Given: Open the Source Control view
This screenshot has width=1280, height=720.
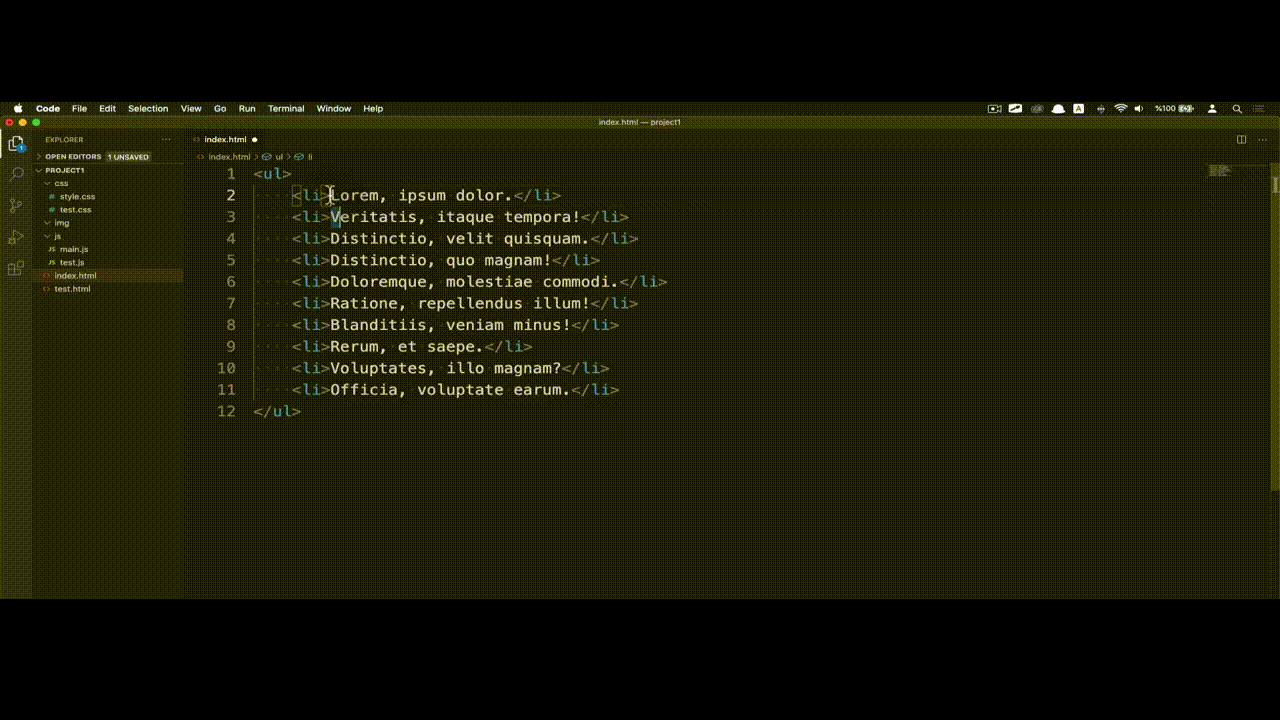Looking at the screenshot, I should pos(16,205).
